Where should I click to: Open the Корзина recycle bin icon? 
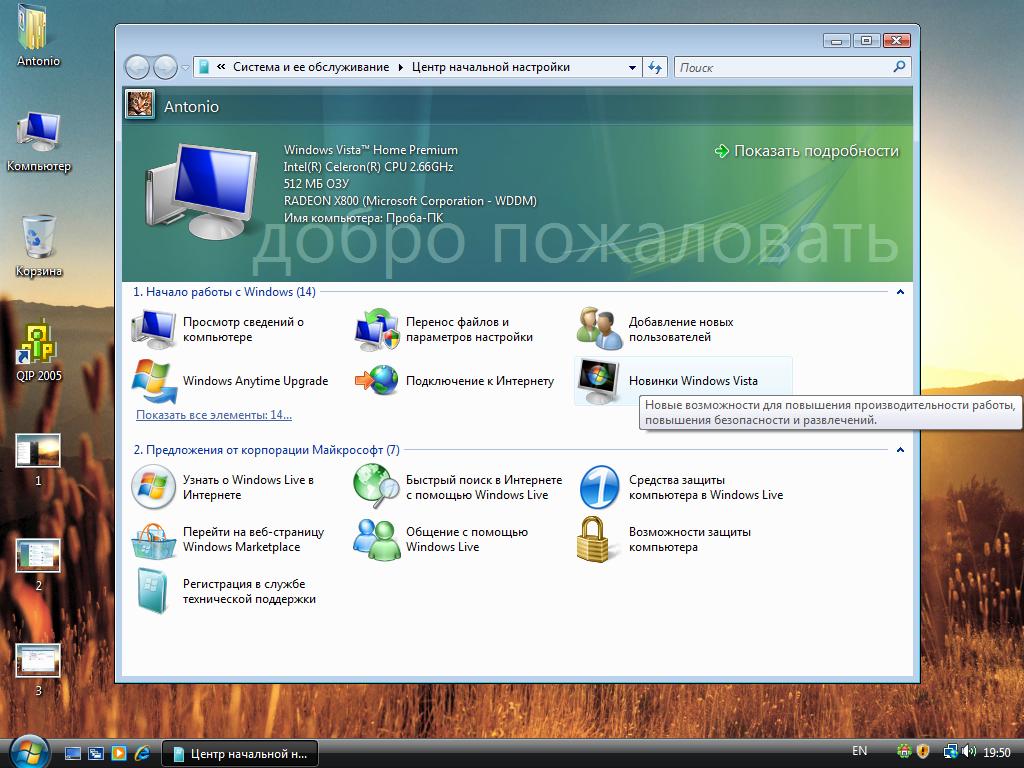pyautogui.click(x=38, y=238)
